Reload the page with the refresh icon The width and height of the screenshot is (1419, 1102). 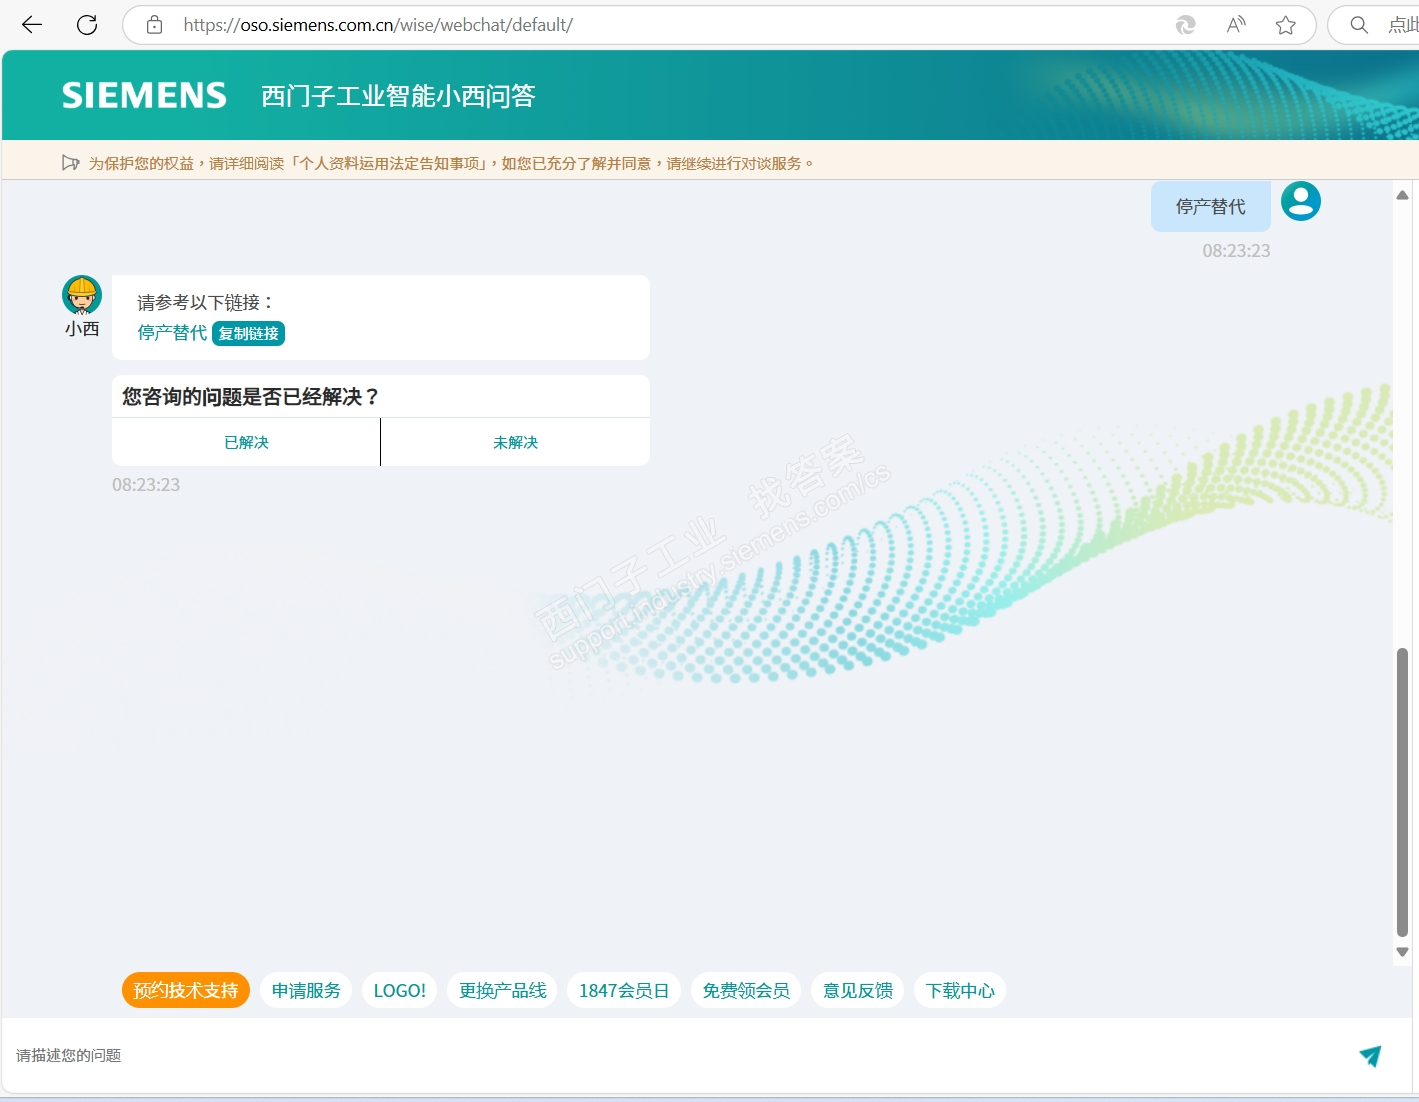pyautogui.click(x=87, y=25)
